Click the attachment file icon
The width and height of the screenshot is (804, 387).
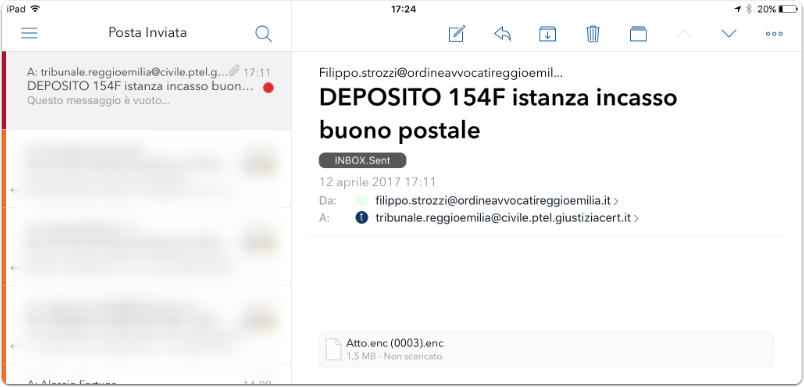[x=333, y=349]
